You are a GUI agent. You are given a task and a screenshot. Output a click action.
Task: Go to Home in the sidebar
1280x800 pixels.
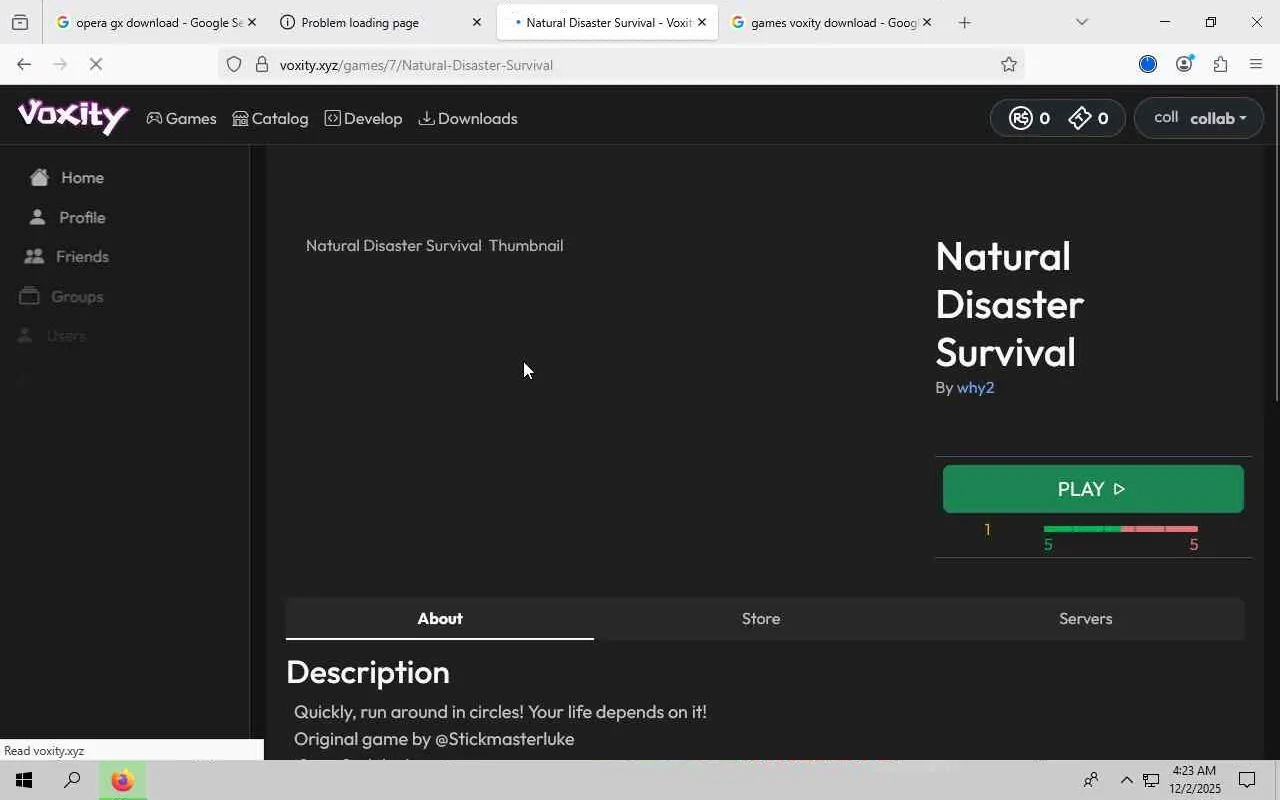click(67, 178)
